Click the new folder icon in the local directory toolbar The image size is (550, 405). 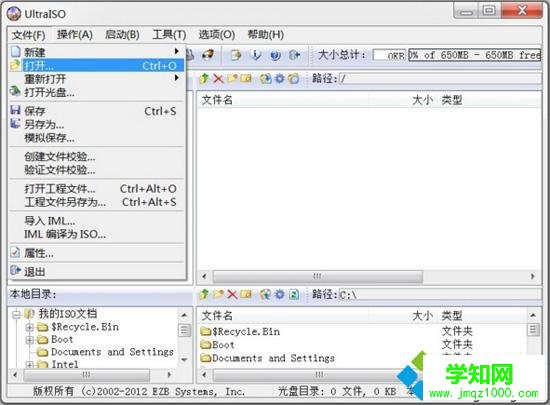218,294
